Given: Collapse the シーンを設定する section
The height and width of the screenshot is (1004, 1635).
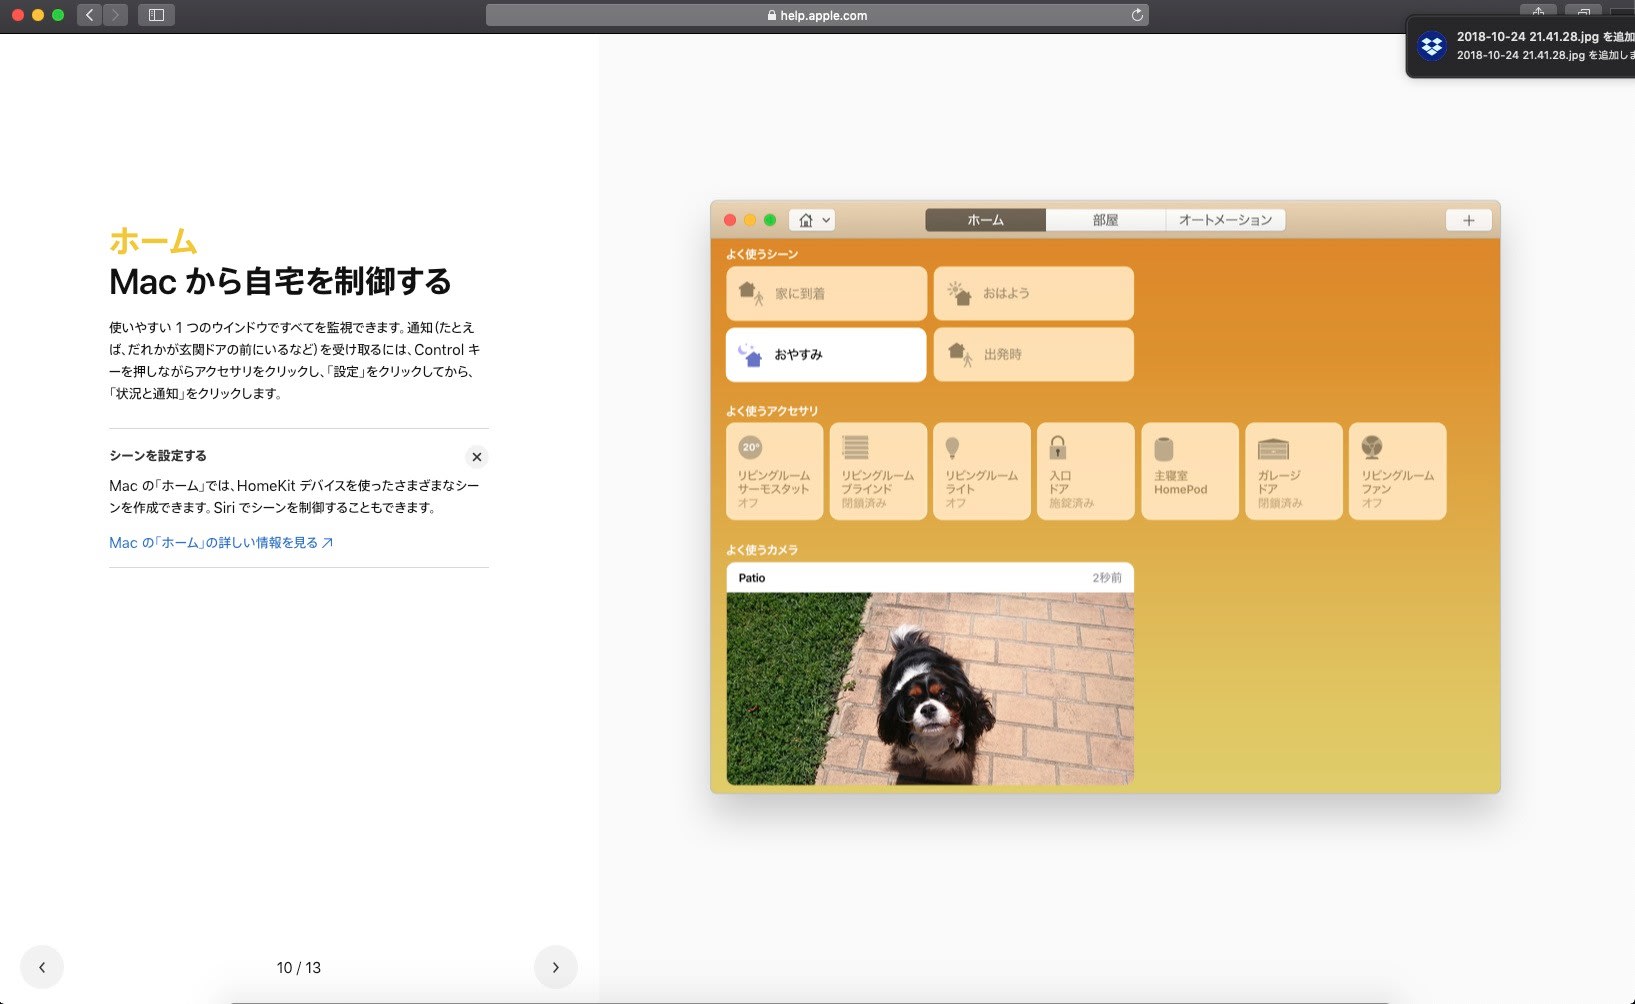Looking at the screenshot, I should click(x=477, y=457).
